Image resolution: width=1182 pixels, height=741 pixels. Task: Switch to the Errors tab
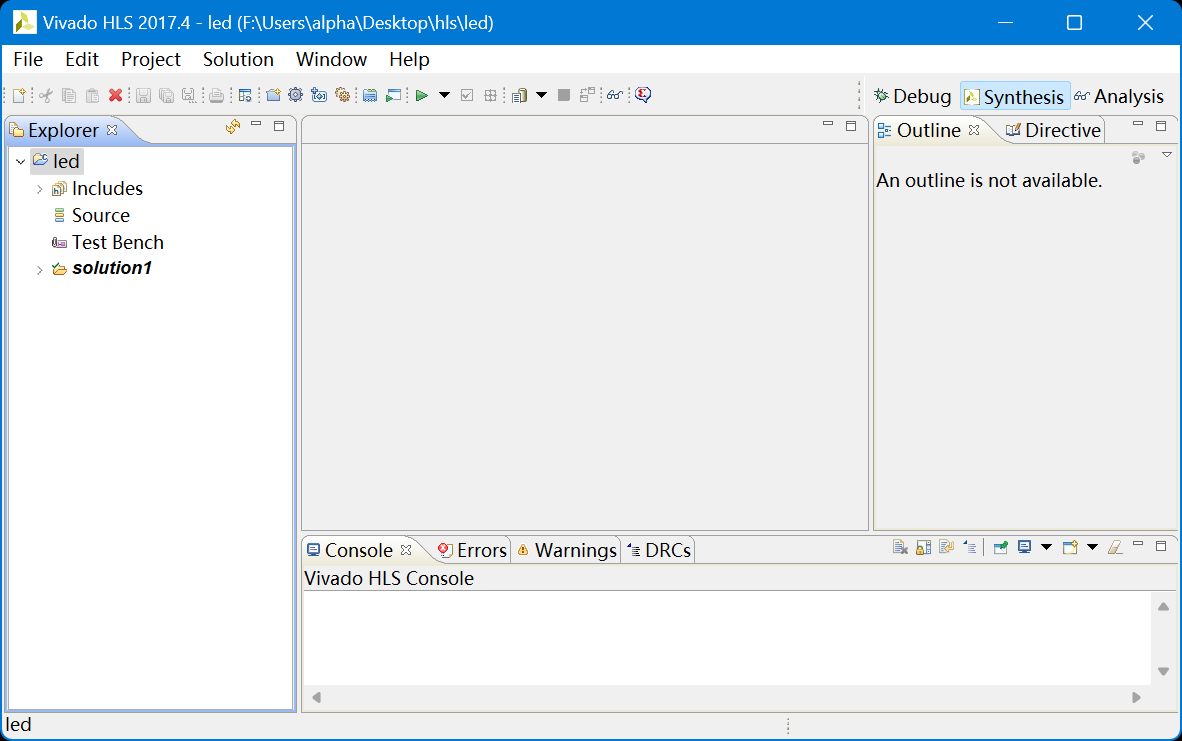[472, 550]
